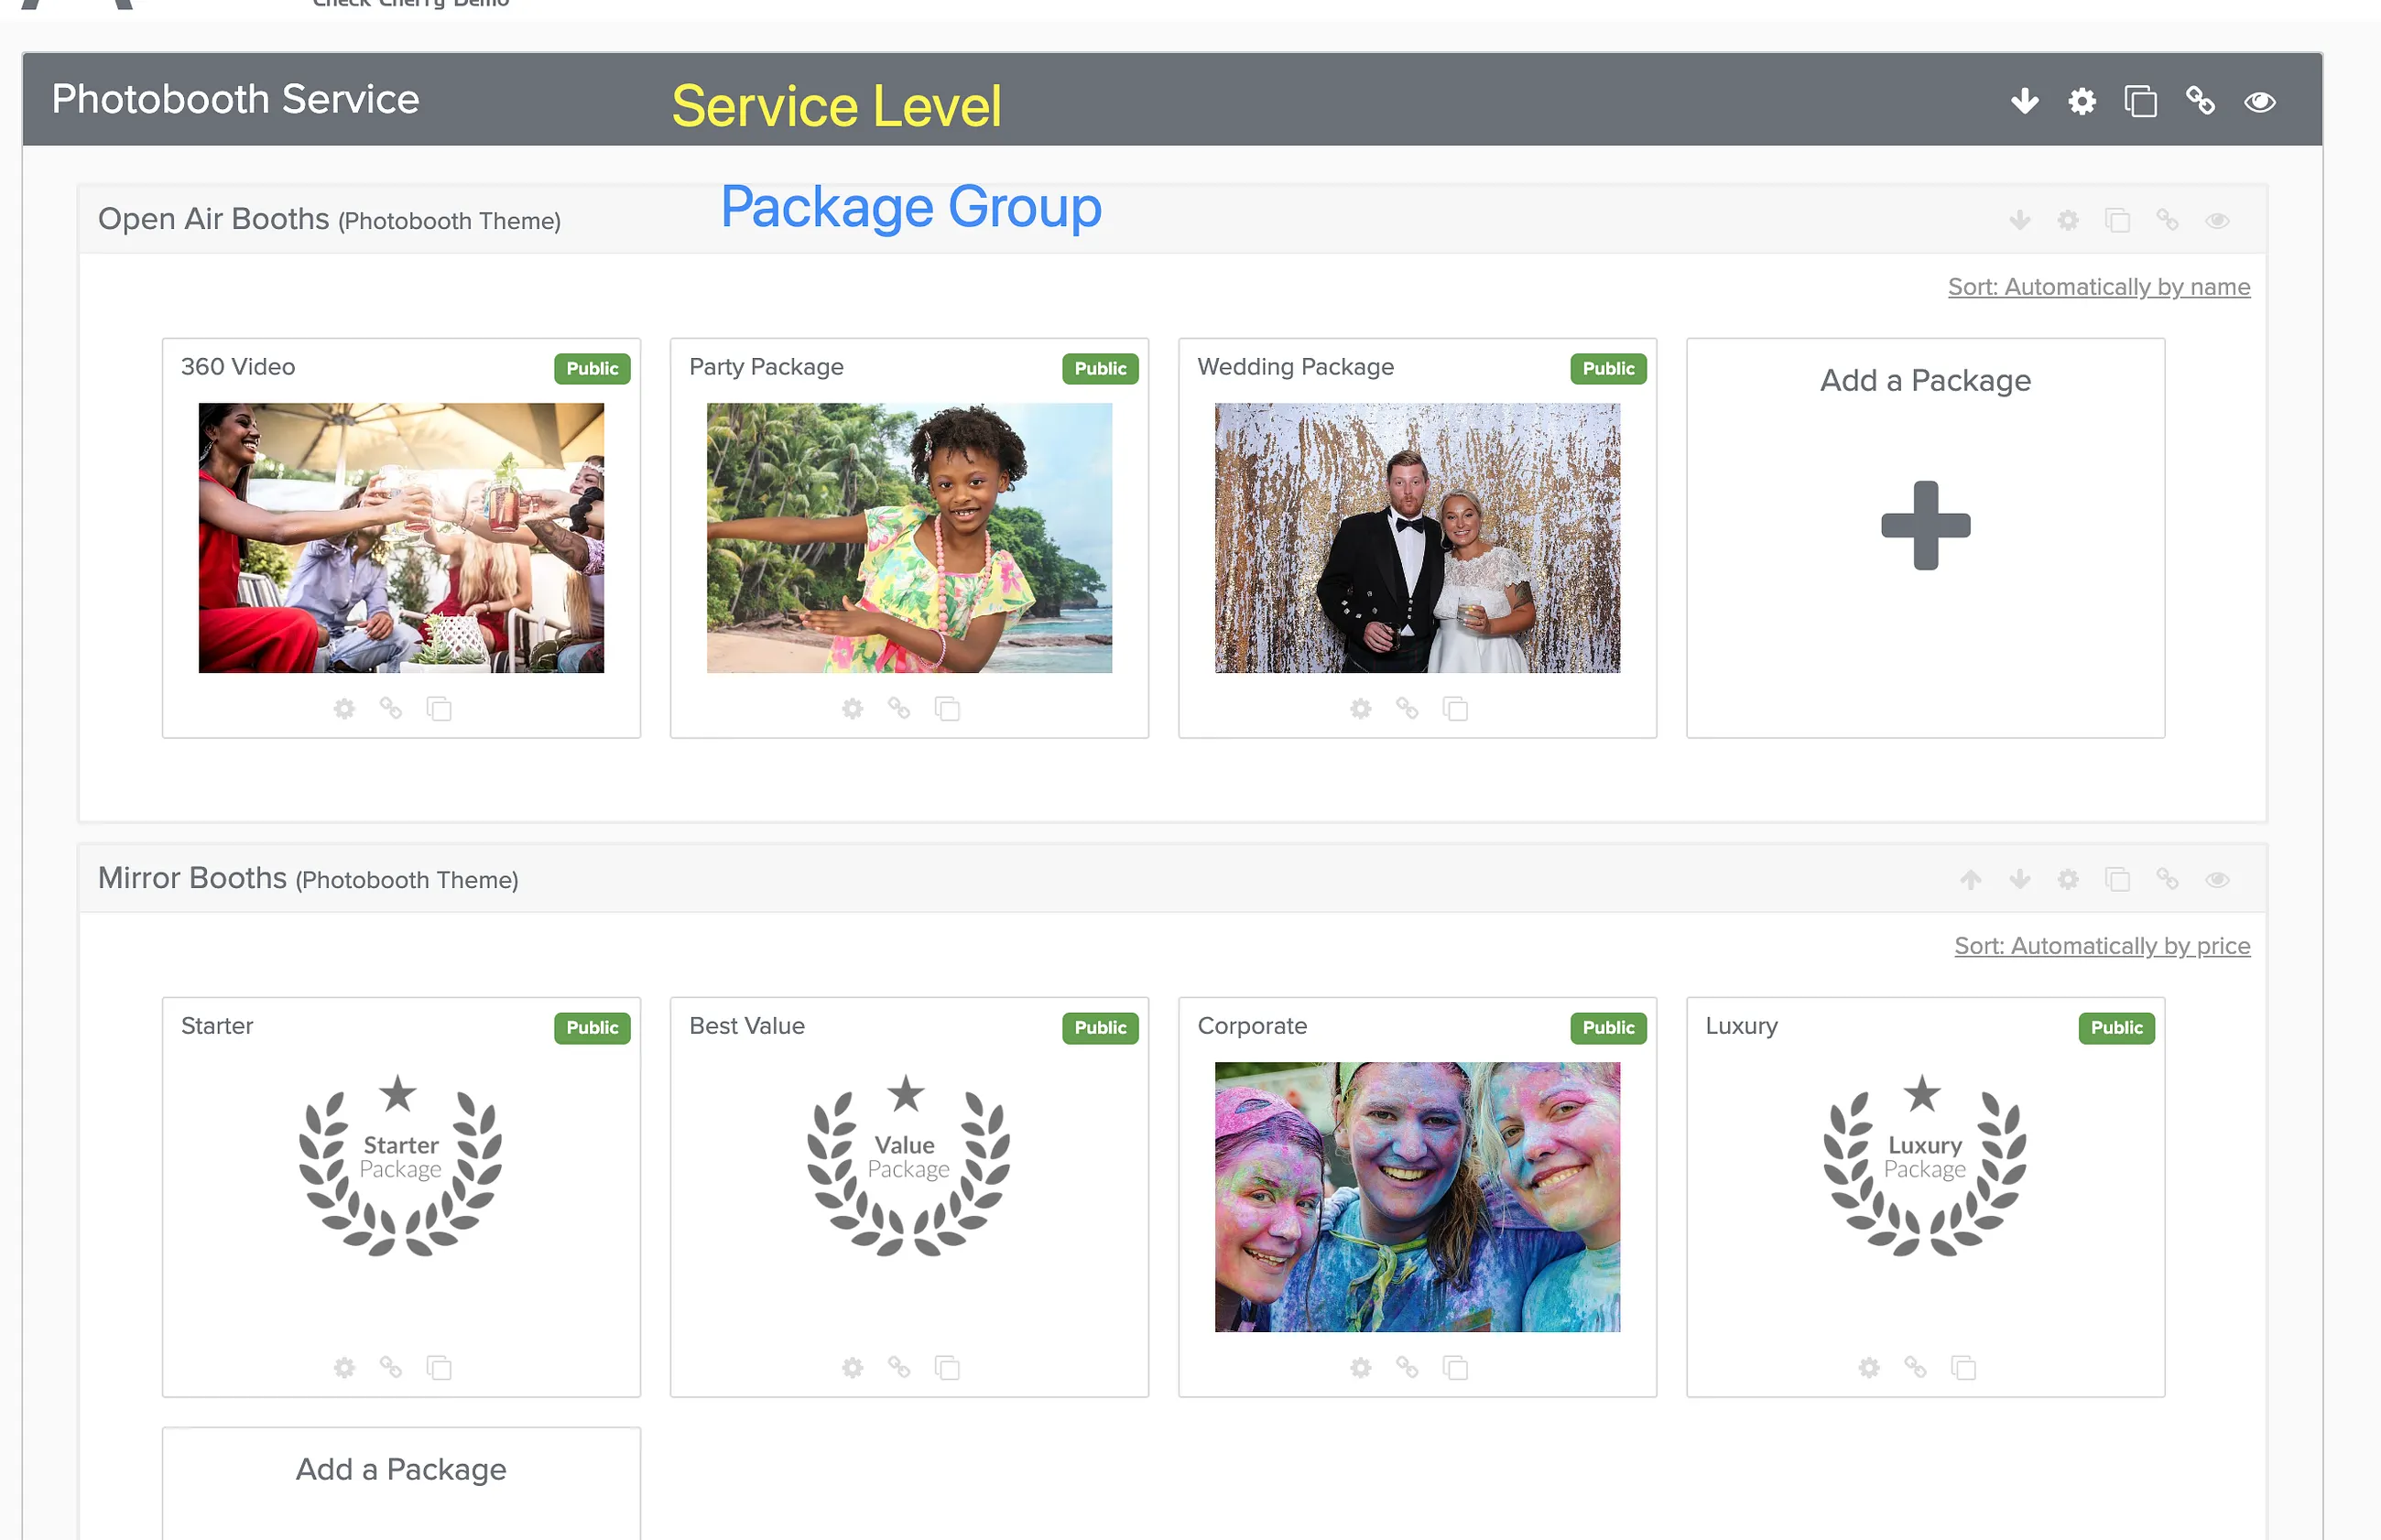Copy link for Photobooth Service

2200,101
